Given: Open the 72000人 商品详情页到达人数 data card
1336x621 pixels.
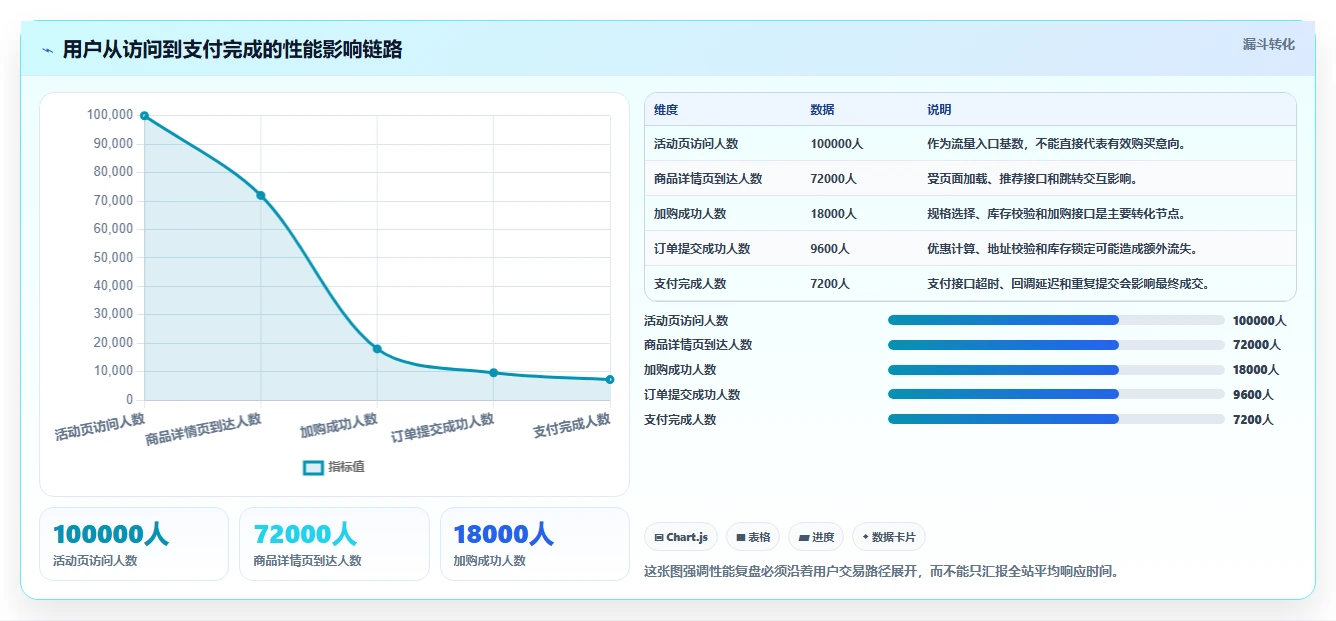Looking at the screenshot, I should pyautogui.click(x=335, y=544).
